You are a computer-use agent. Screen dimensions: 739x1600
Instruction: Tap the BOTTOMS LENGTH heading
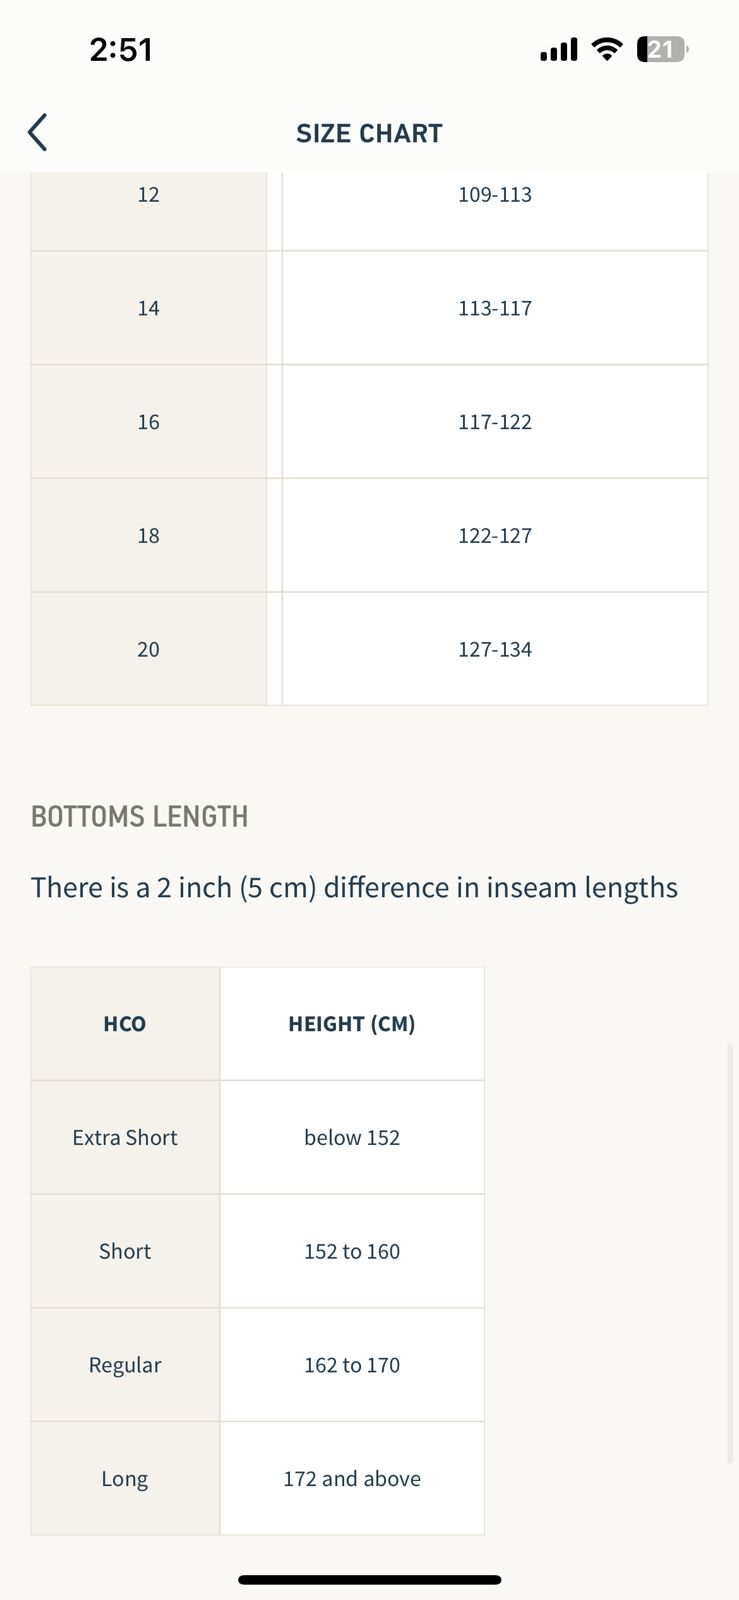[x=140, y=817]
